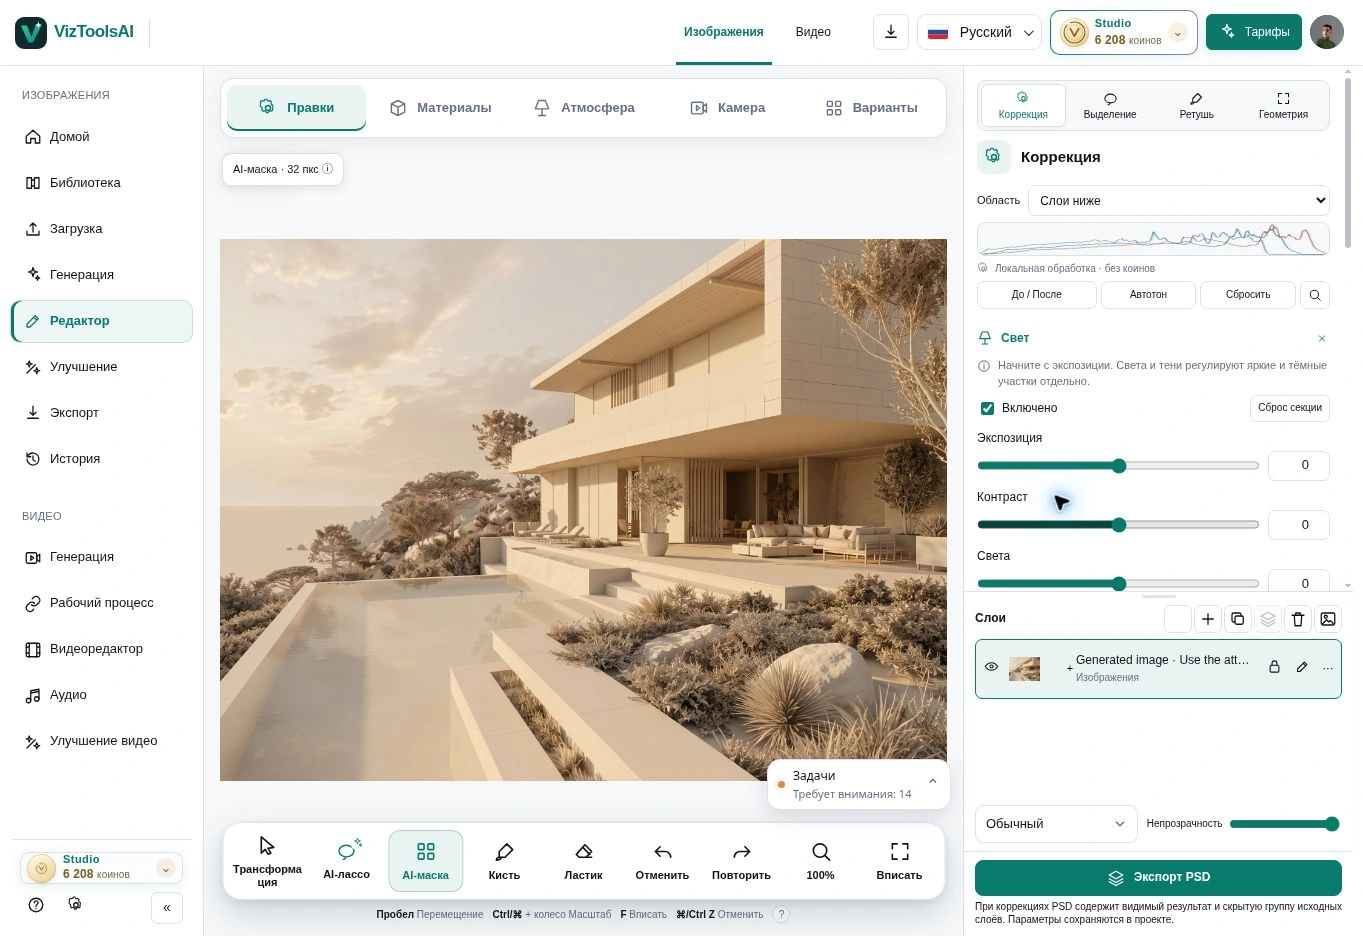Open the Ретушь tab
This screenshot has height=936, width=1363.
click(1196, 105)
